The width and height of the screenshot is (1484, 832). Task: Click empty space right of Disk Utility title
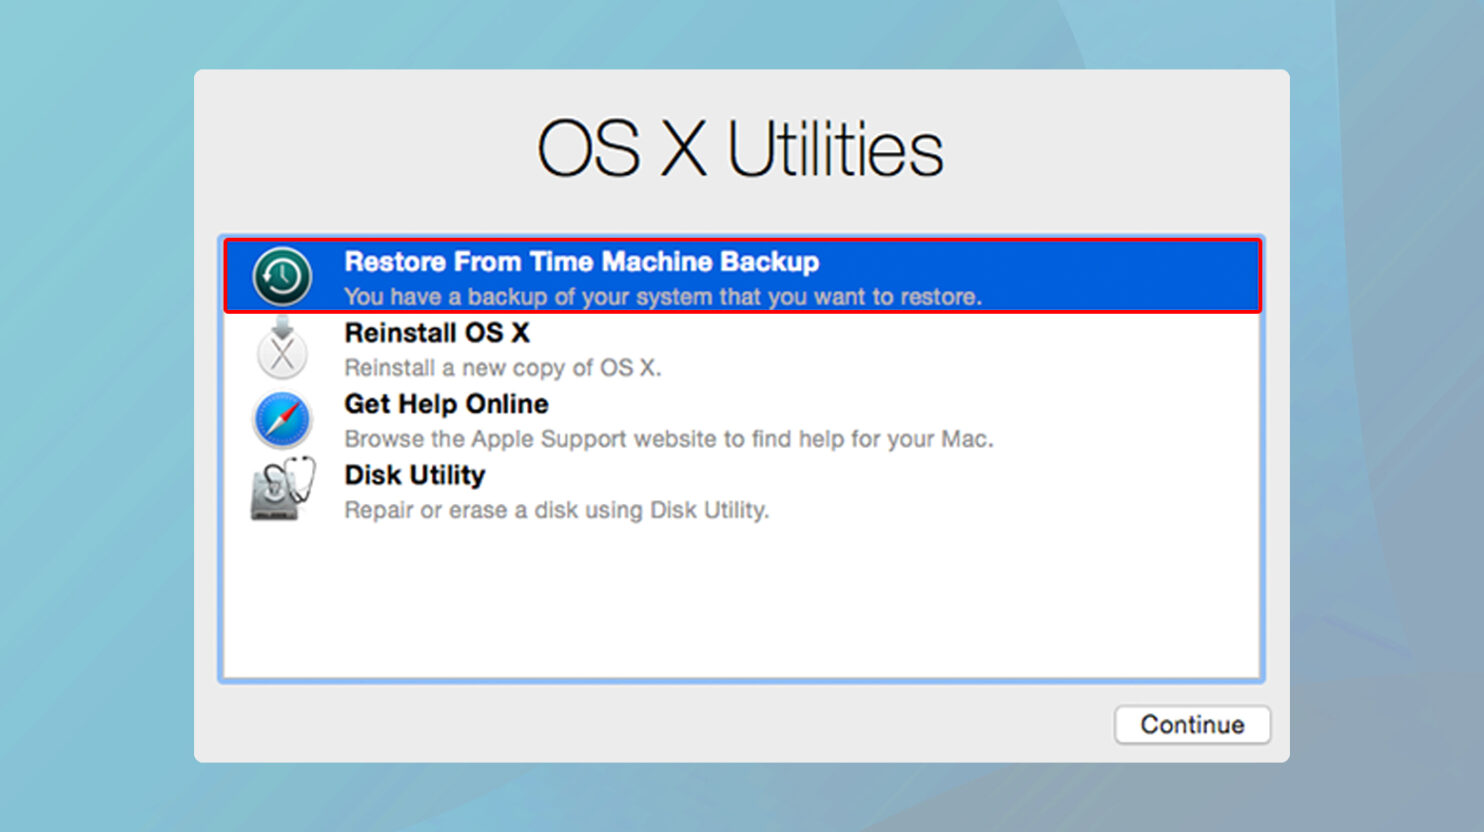click(x=900, y=475)
